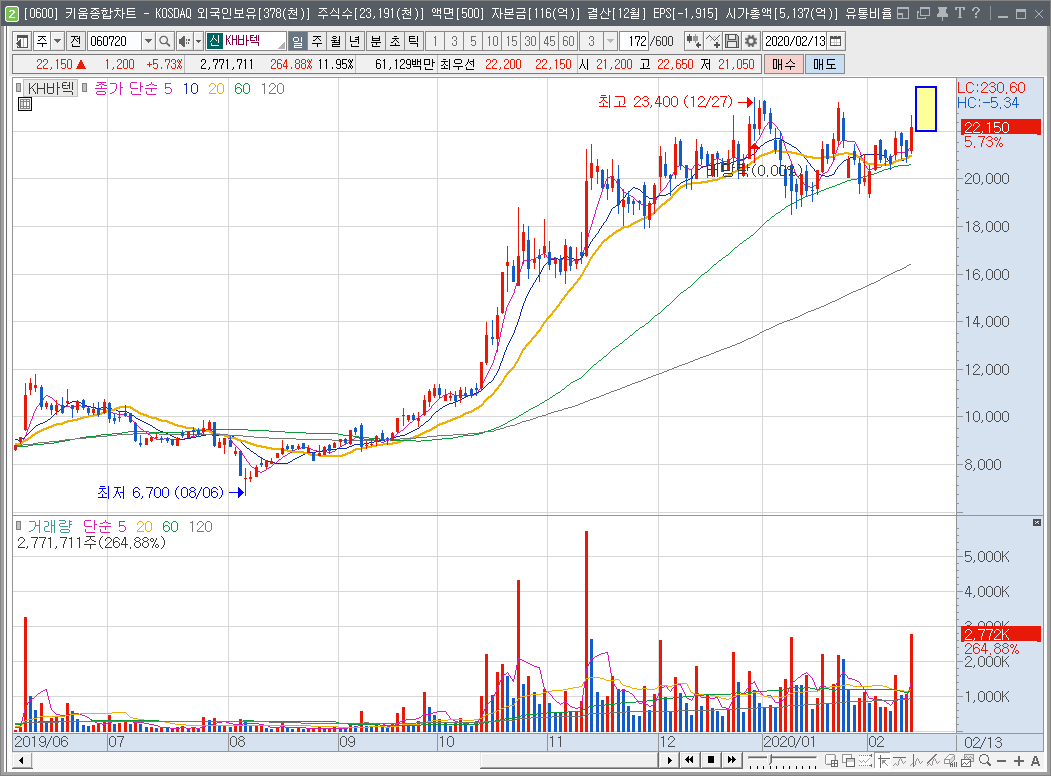Select the 주 weekly chart period
This screenshot has height=776, width=1051.
click(317, 42)
